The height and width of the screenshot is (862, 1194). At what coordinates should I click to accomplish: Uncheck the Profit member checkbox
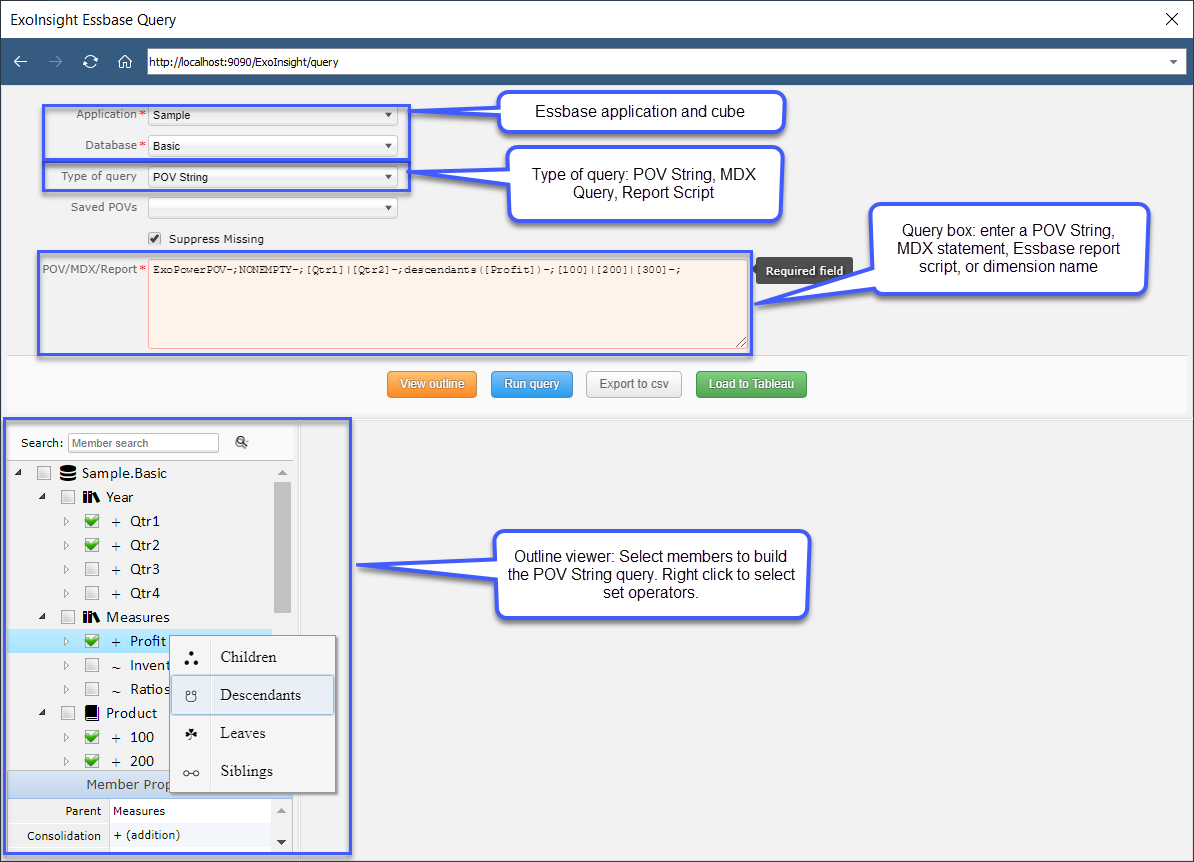92,641
